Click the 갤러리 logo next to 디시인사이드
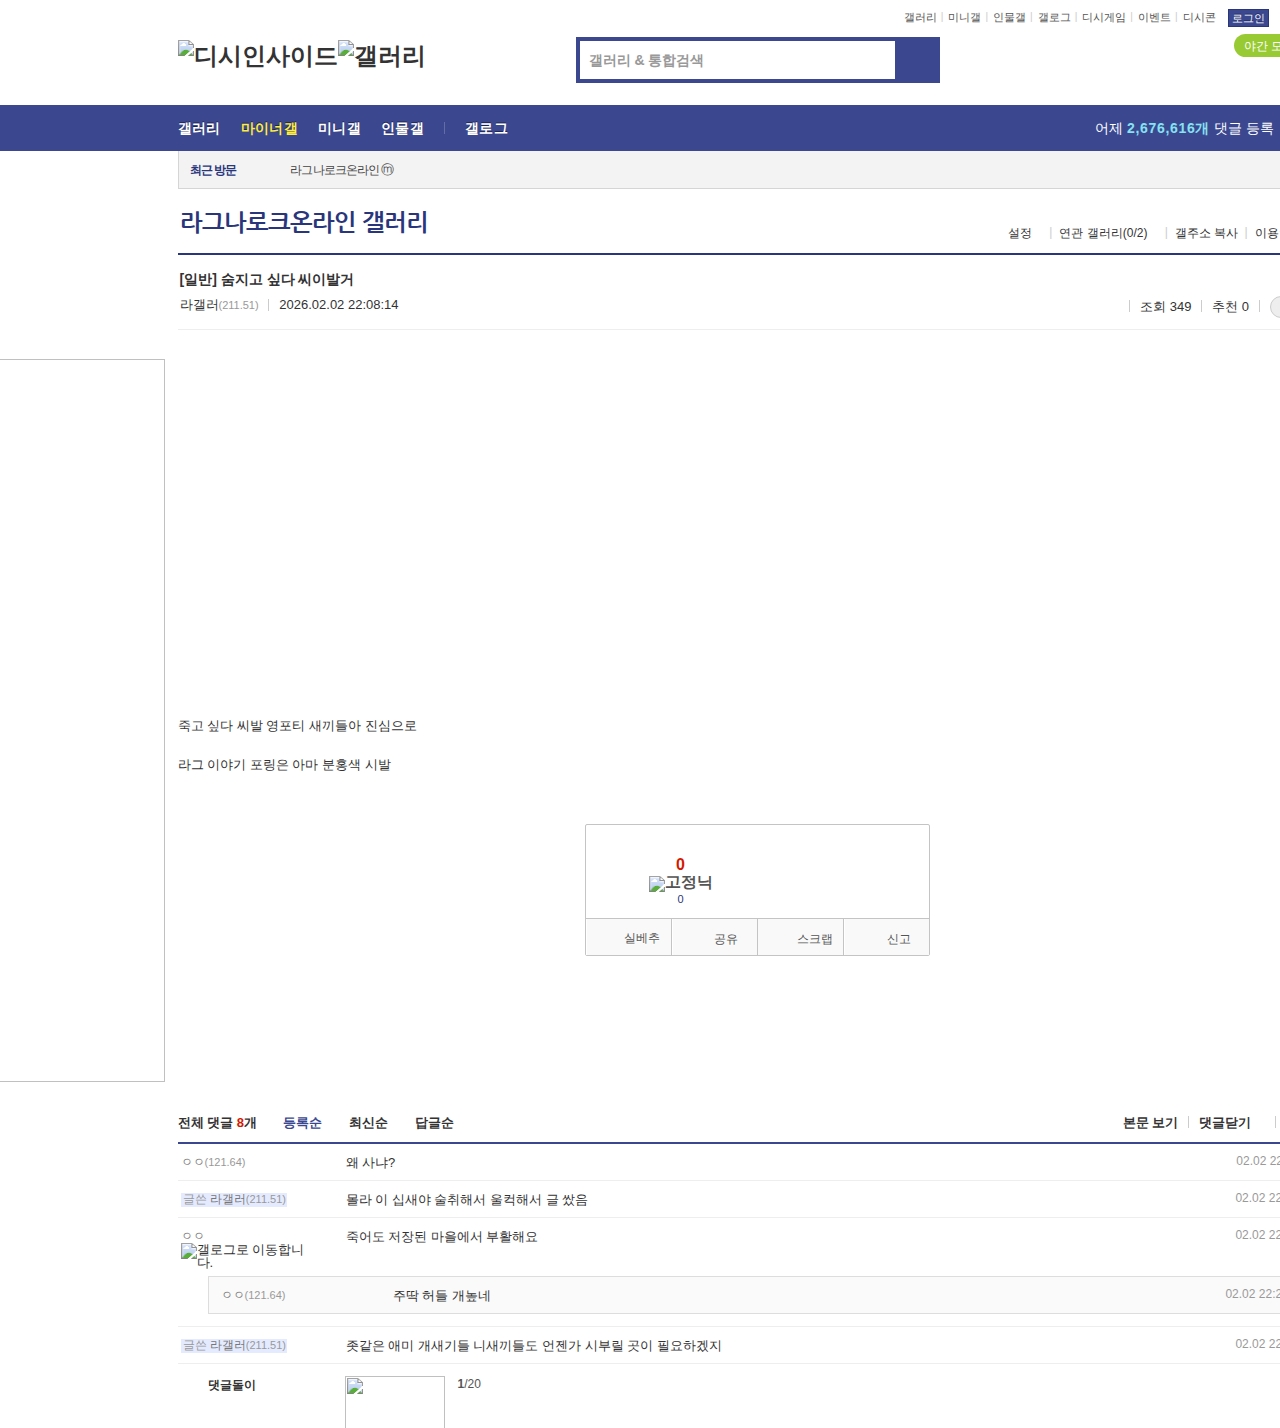The width and height of the screenshot is (1280, 1428). pyautogui.click(x=381, y=55)
